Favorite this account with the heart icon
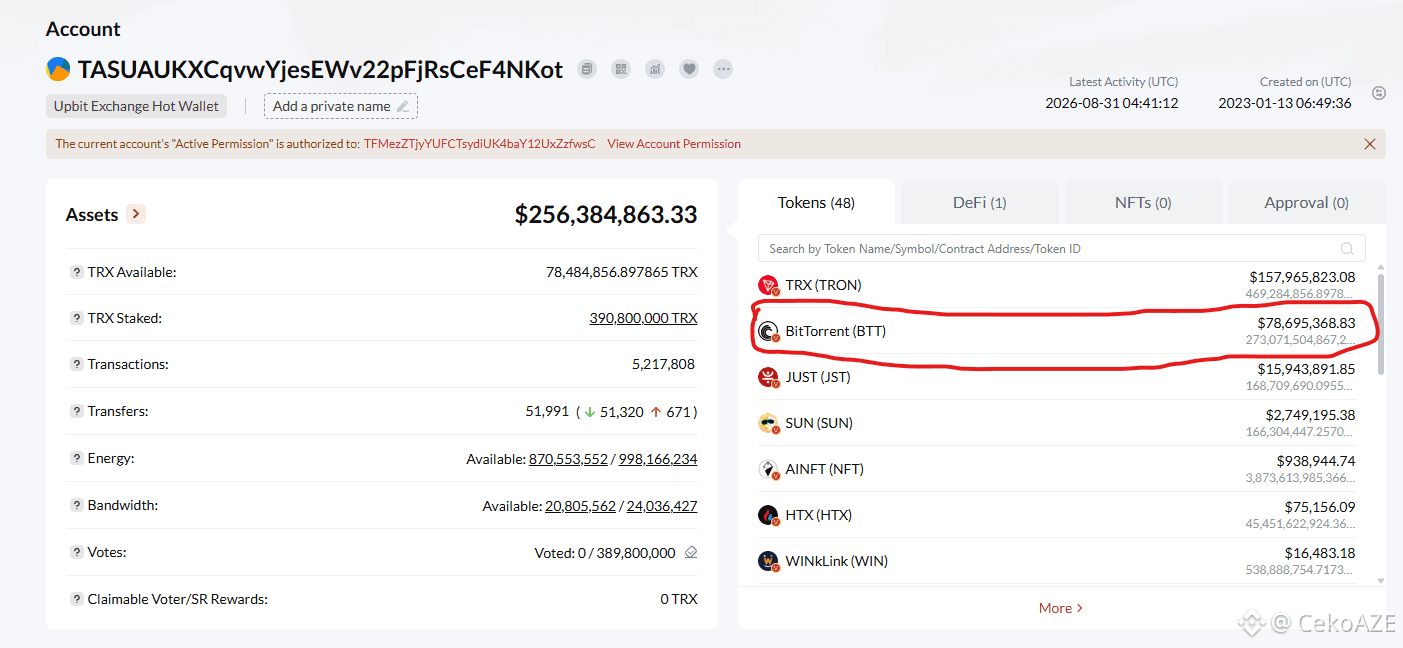The image size is (1403, 648). 689,69
